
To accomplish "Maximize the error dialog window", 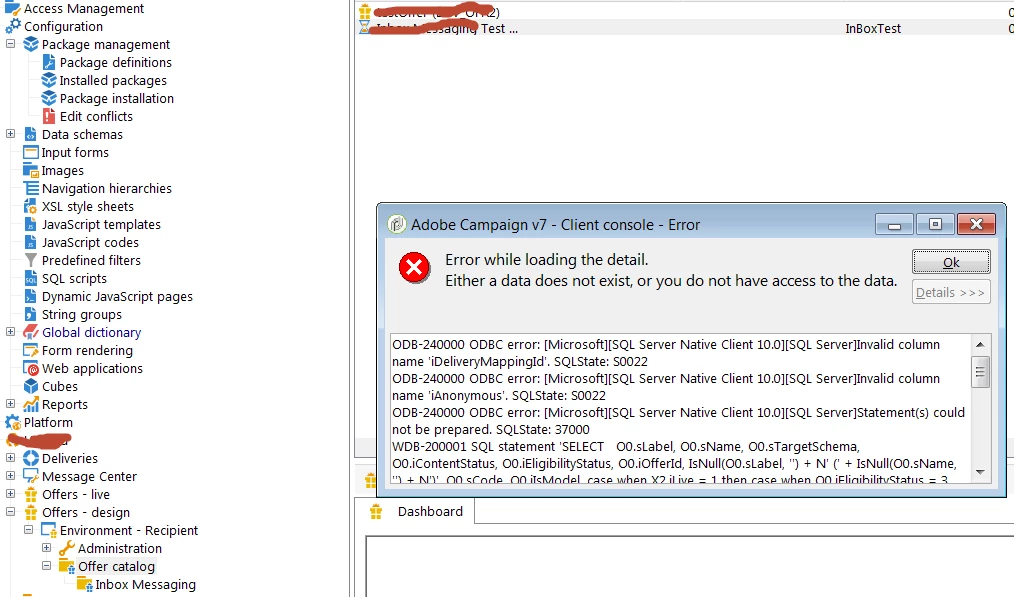I will (x=935, y=224).
